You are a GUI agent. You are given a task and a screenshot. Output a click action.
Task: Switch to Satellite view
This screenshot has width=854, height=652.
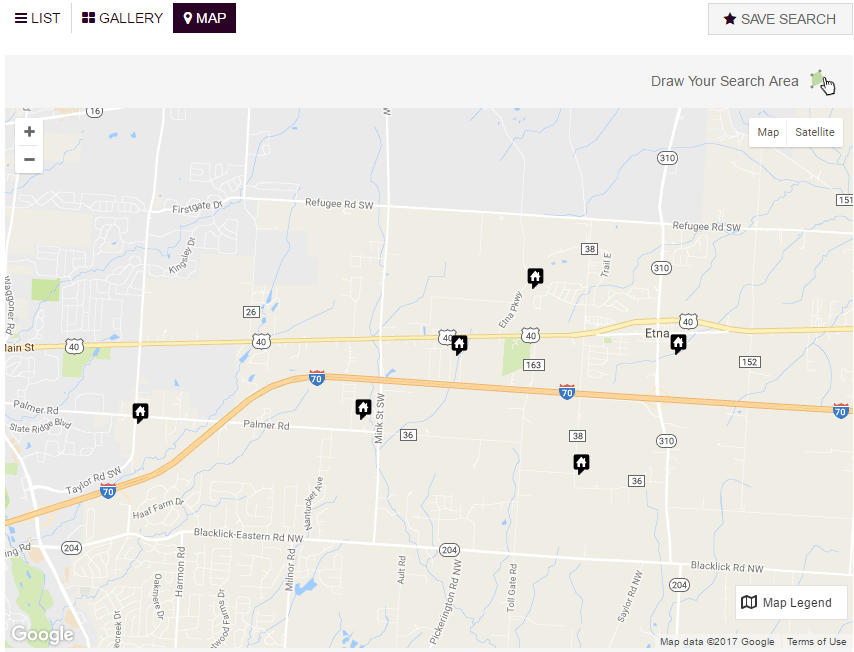tap(814, 131)
